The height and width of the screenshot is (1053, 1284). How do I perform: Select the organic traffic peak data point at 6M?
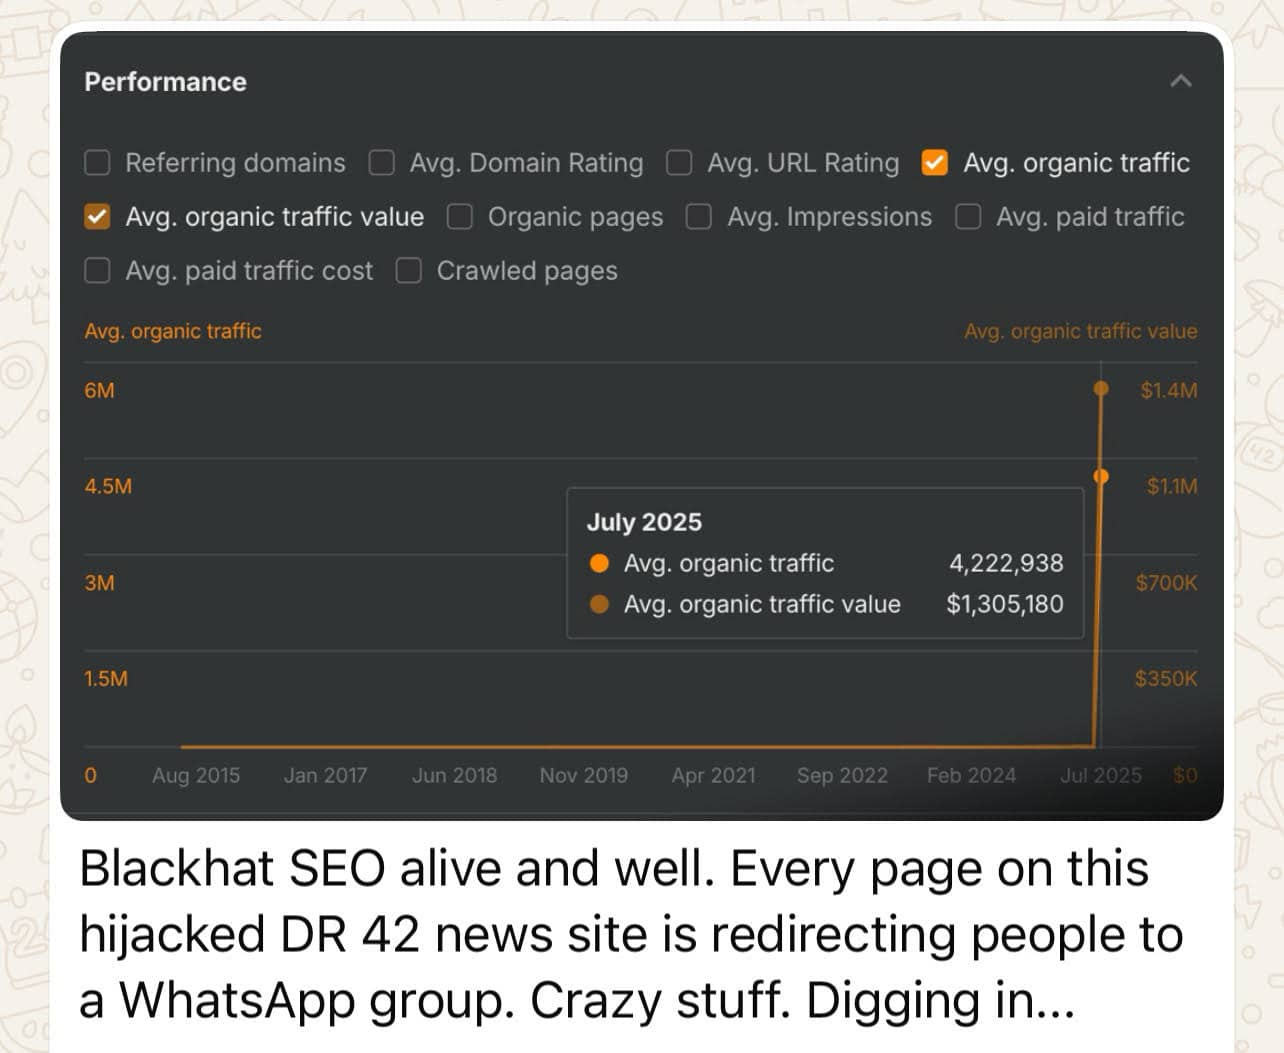[1101, 388]
